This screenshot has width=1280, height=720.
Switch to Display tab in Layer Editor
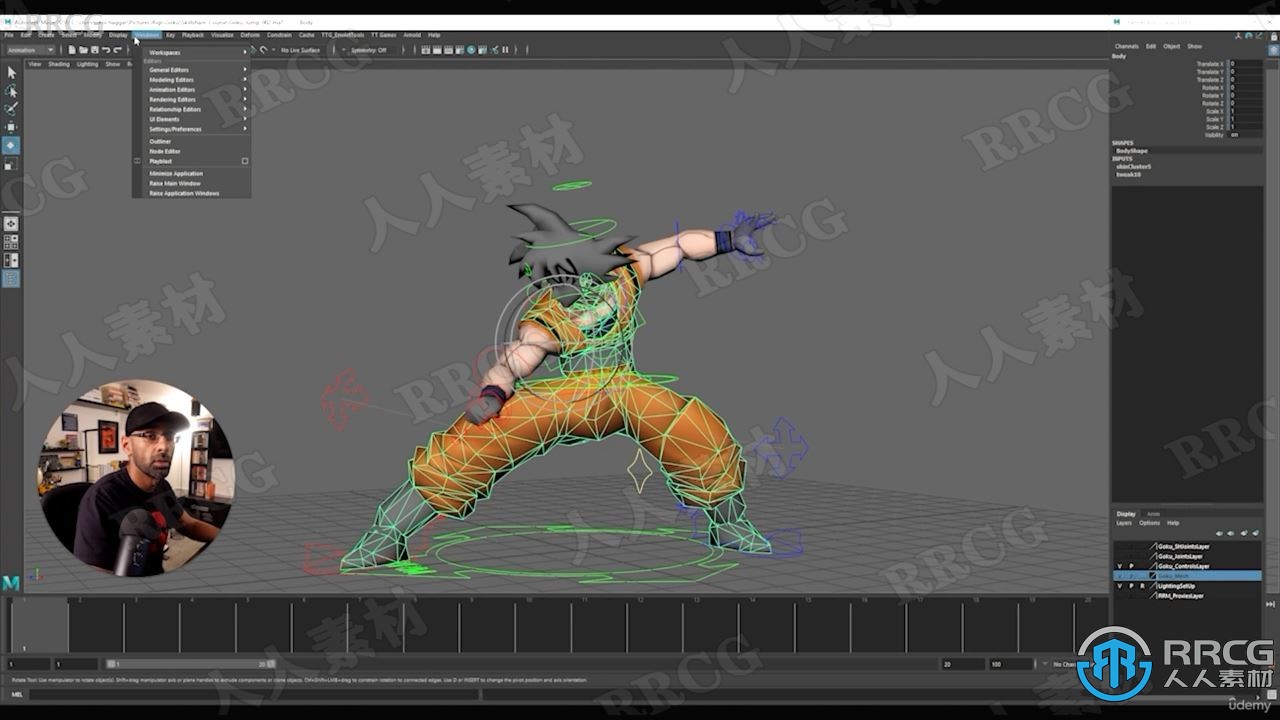[x=1126, y=514]
